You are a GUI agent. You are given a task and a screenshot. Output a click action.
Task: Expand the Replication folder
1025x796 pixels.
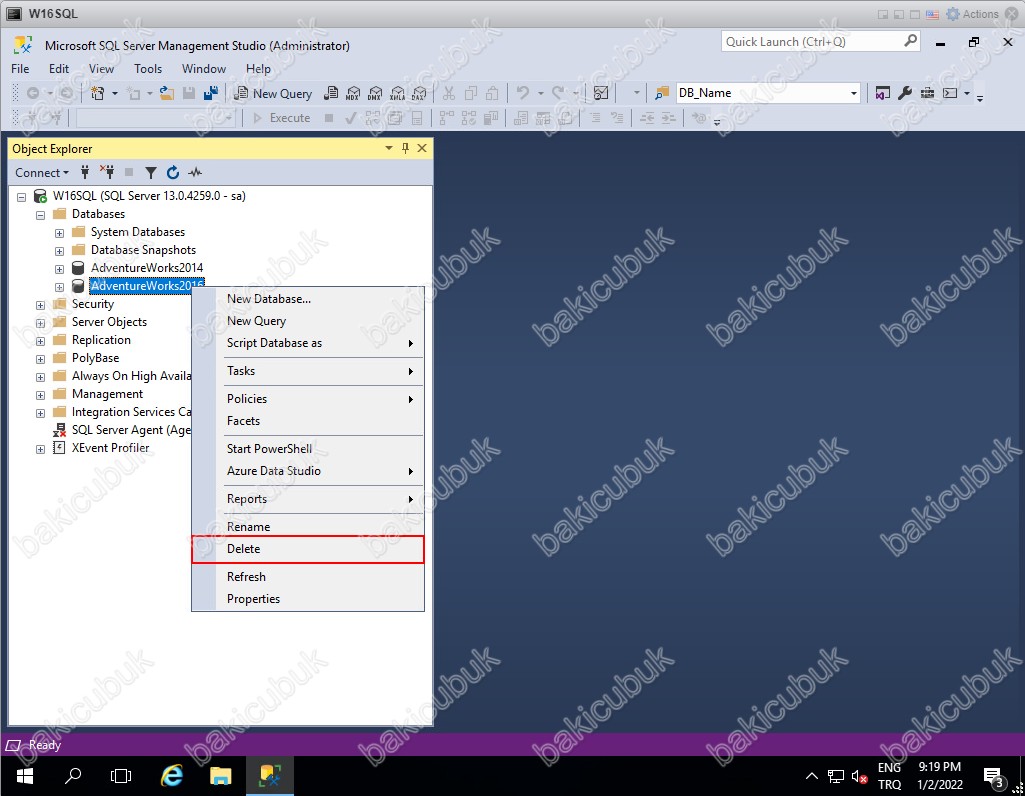[x=41, y=341]
